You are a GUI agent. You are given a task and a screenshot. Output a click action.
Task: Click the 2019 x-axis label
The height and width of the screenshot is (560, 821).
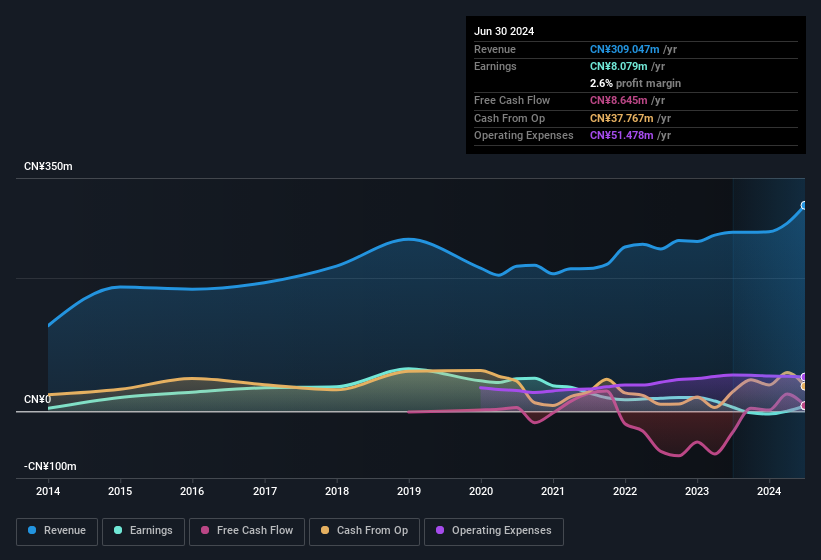[409, 491]
